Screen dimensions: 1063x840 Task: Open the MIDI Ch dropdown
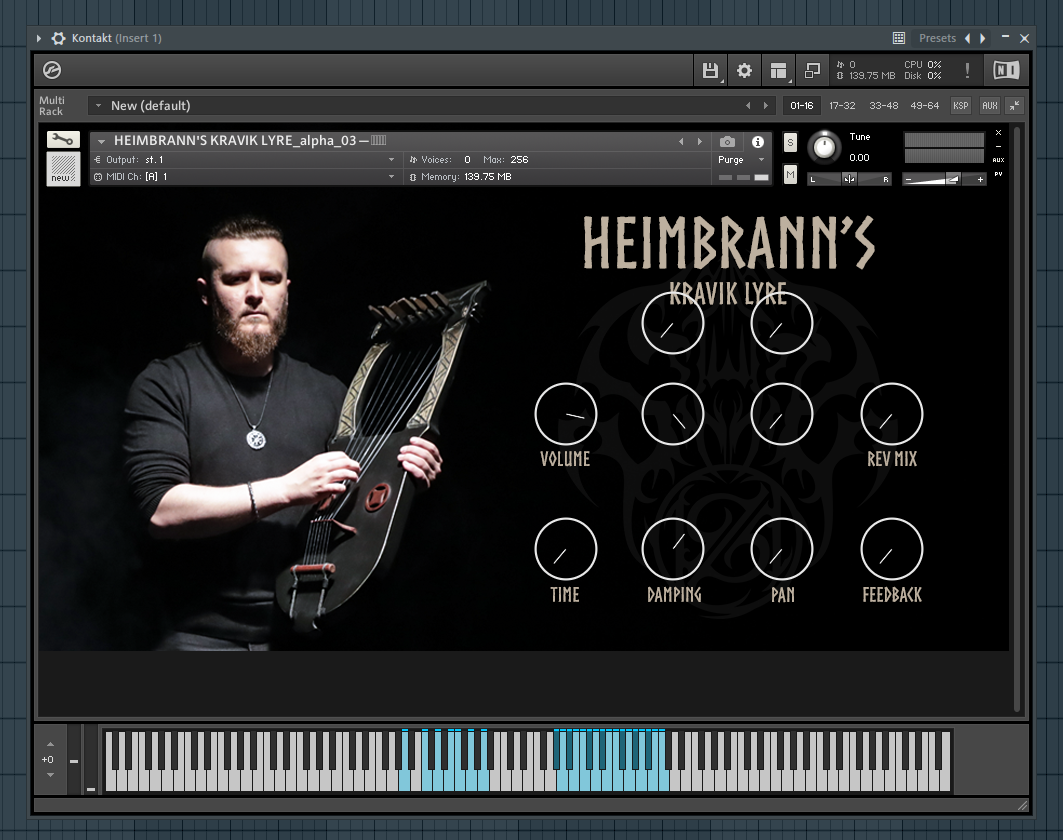pyautogui.click(x=390, y=177)
